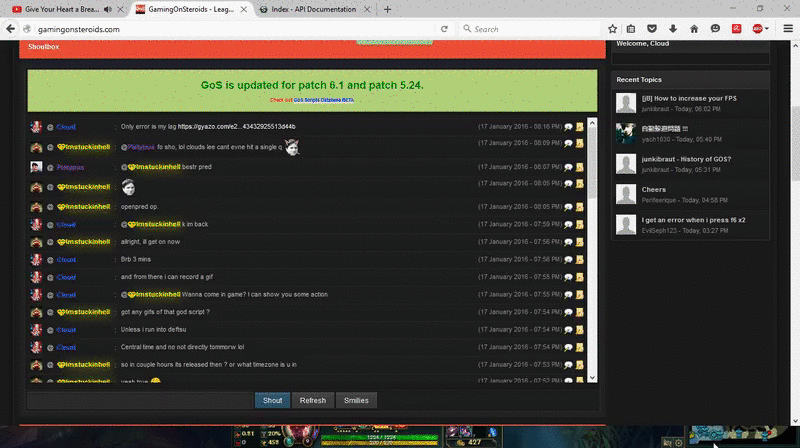Click the Shoutbox header title

43,46
